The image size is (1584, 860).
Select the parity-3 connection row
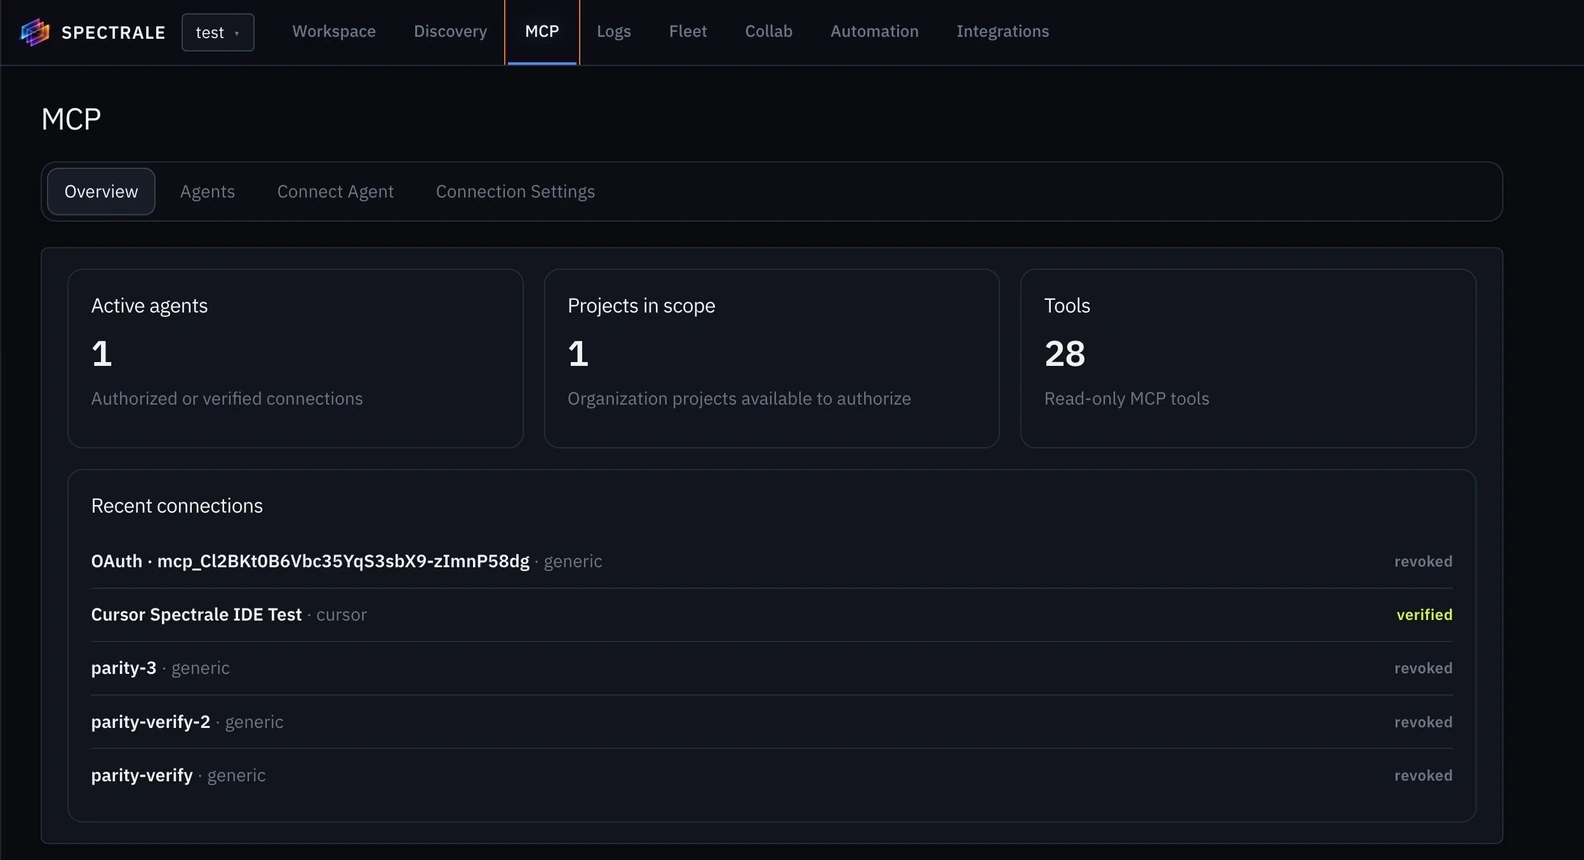[771, 668]
